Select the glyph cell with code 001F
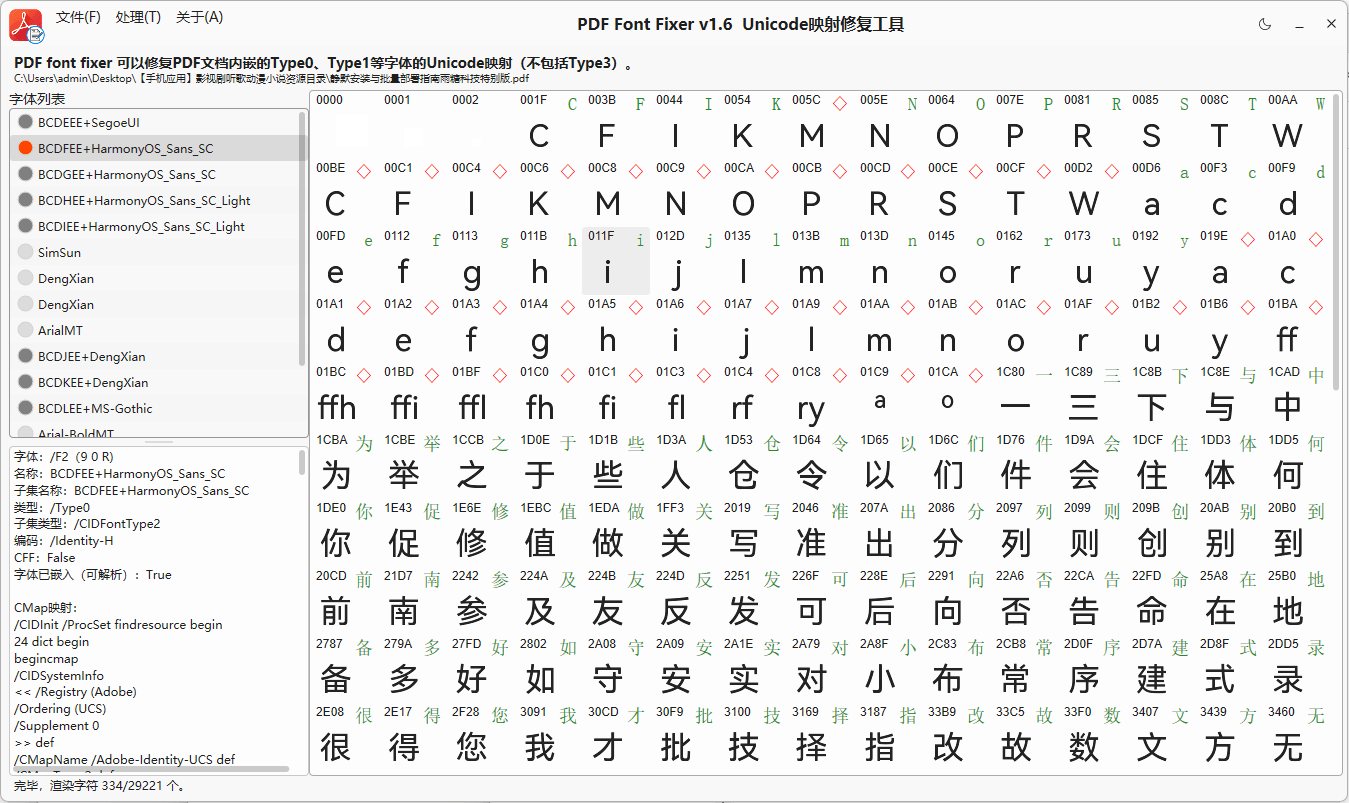1349x803 pixels. pos(548,124)
